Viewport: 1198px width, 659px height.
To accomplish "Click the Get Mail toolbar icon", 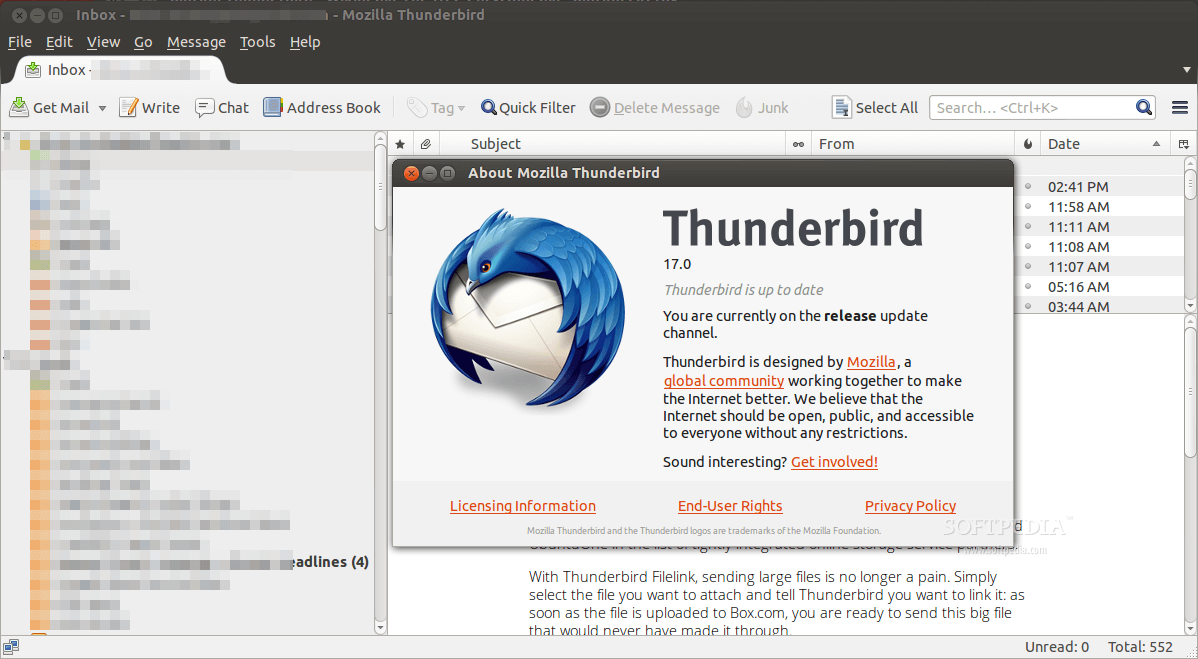I will pos(19,108).
